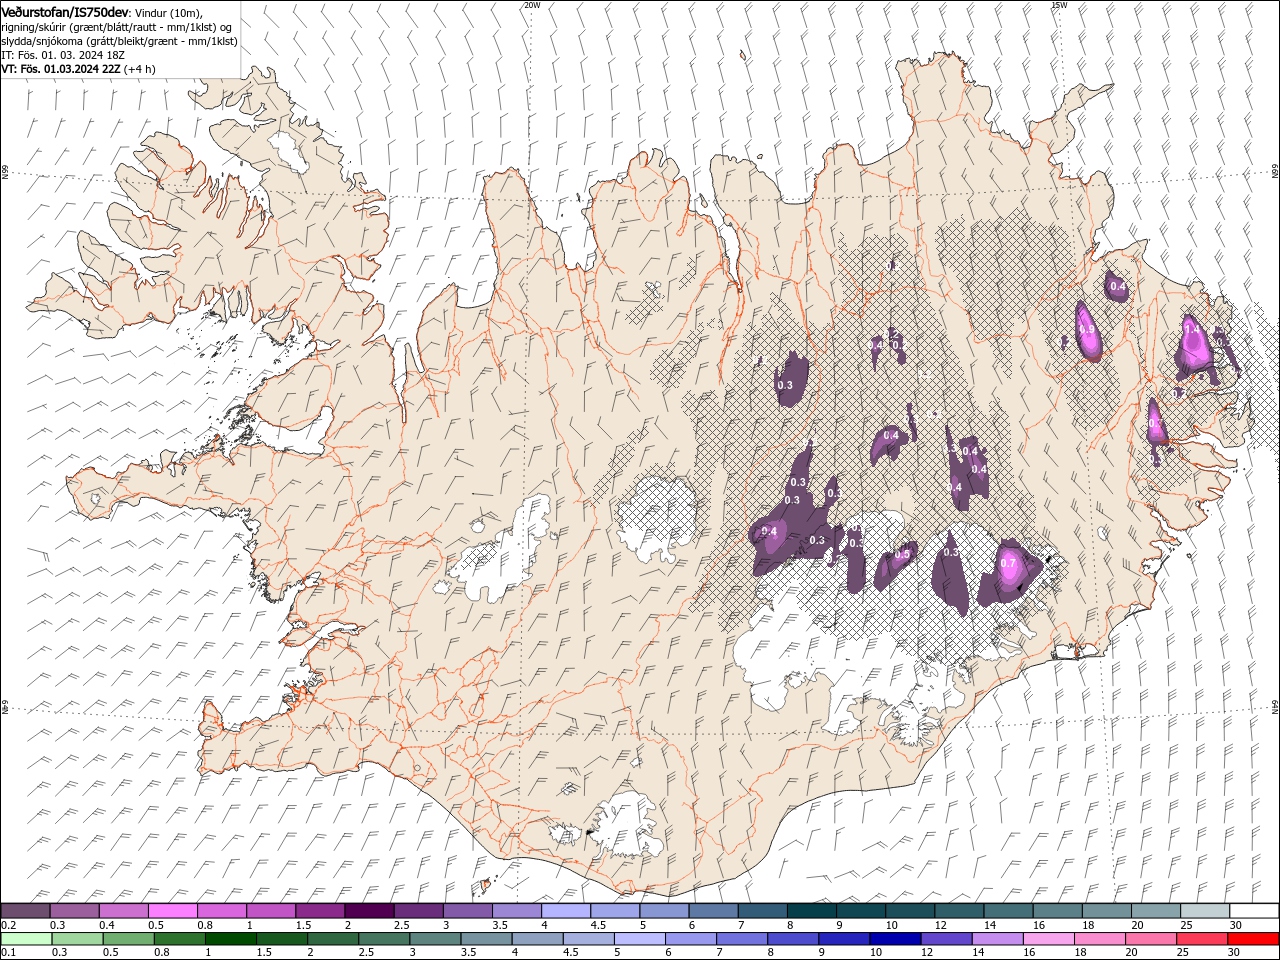Click the pale pink rain swatch at label 16

click(1047, 939)
